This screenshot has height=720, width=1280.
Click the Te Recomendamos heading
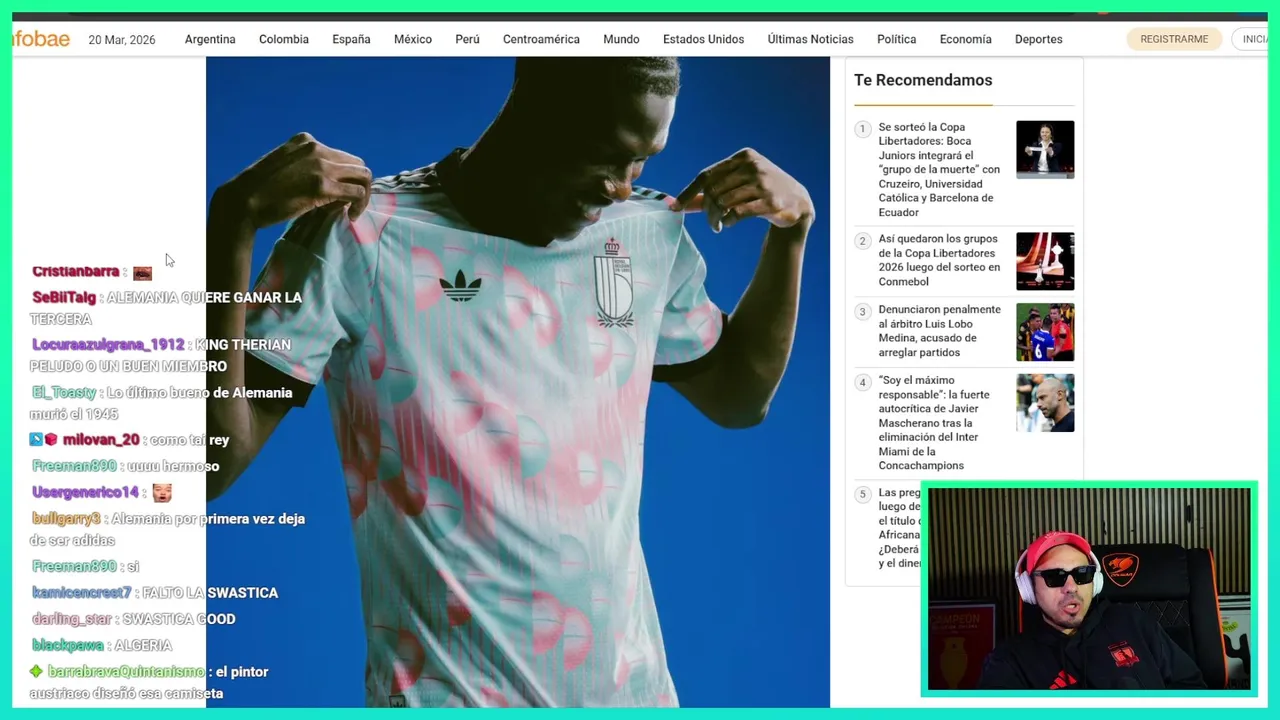pos(923,80)
